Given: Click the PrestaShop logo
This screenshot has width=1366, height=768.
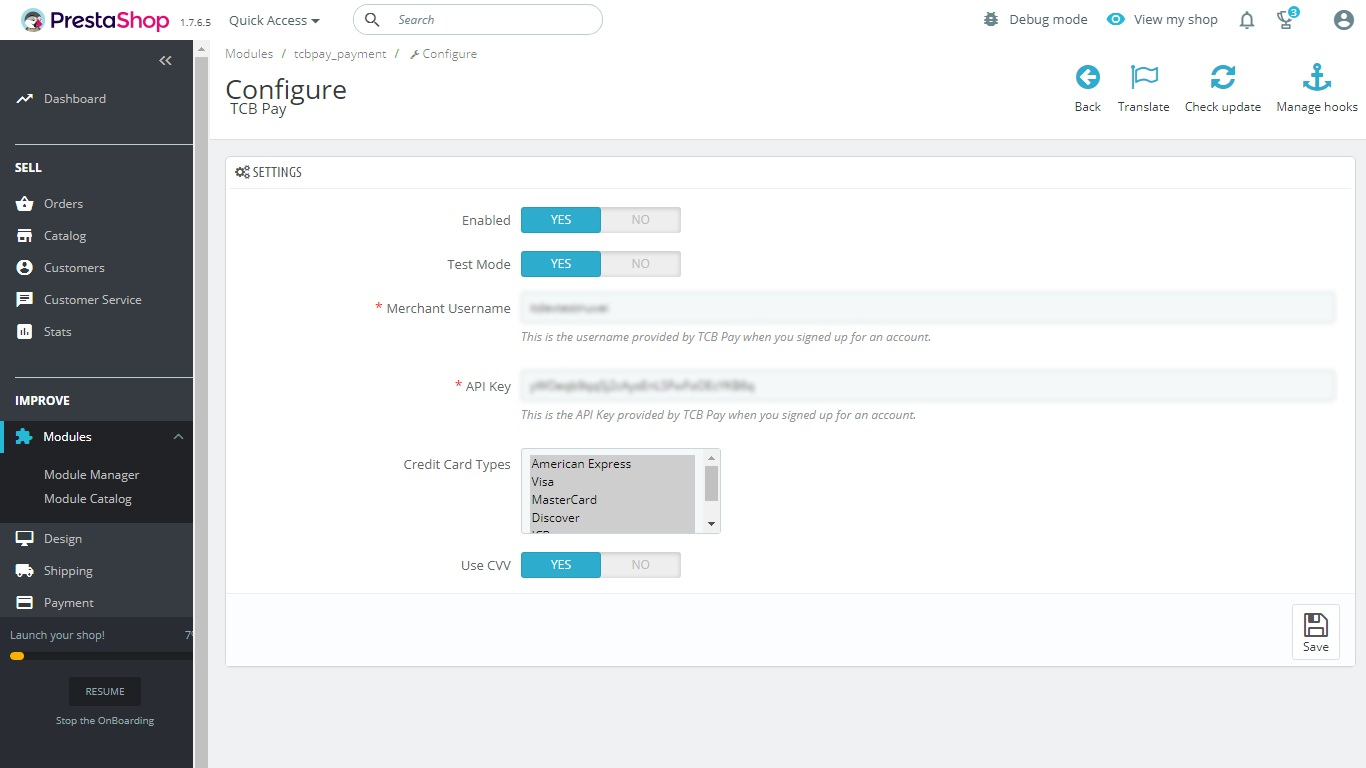Looking at the screenshot, I should [x=96, y=20].
